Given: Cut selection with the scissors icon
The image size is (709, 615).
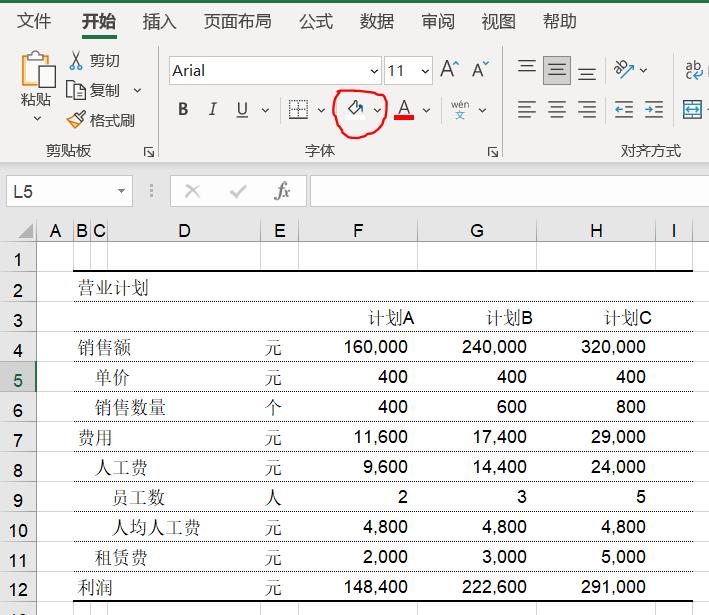Looking at the screenshot, I should click(x=76, y=60).
